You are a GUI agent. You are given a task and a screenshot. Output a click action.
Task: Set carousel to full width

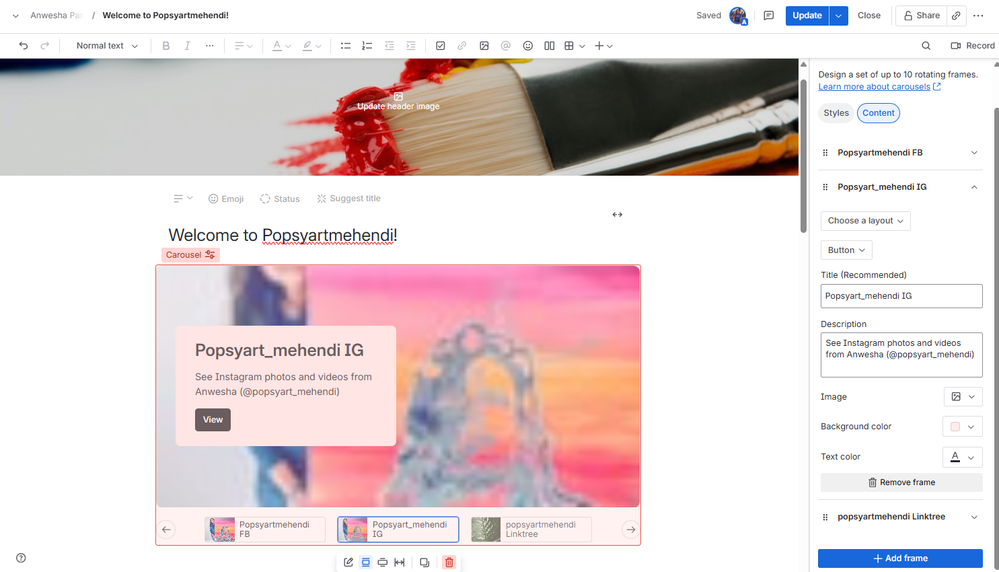tap(399, 562)
